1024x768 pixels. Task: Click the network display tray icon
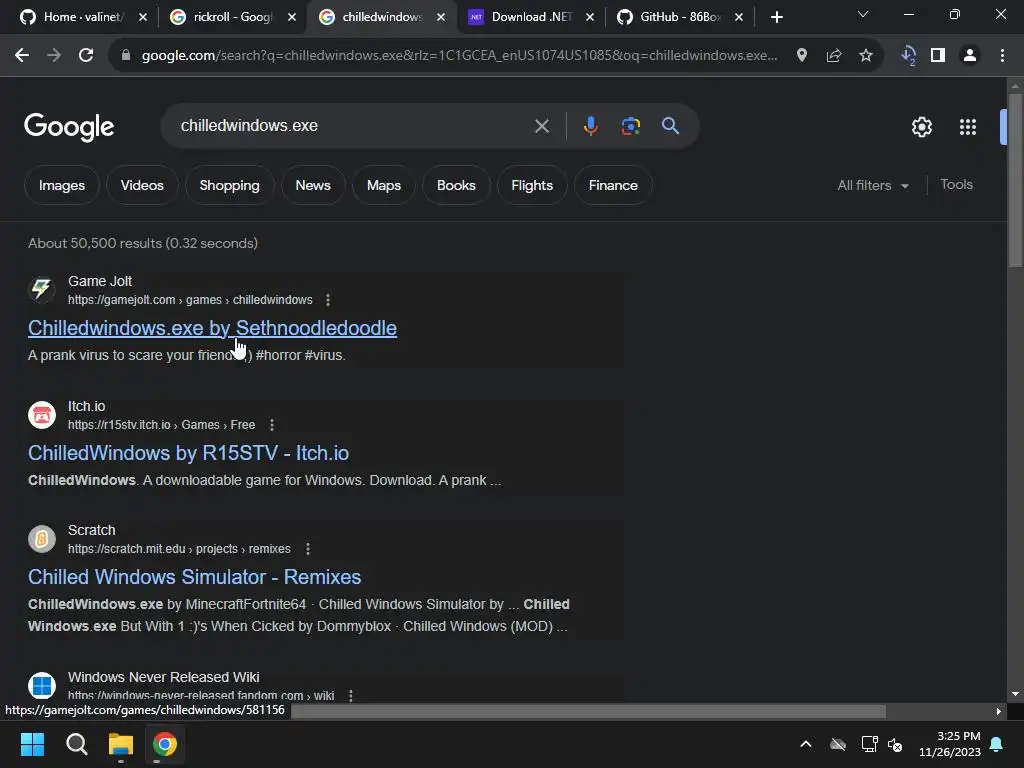pos(869,744)
